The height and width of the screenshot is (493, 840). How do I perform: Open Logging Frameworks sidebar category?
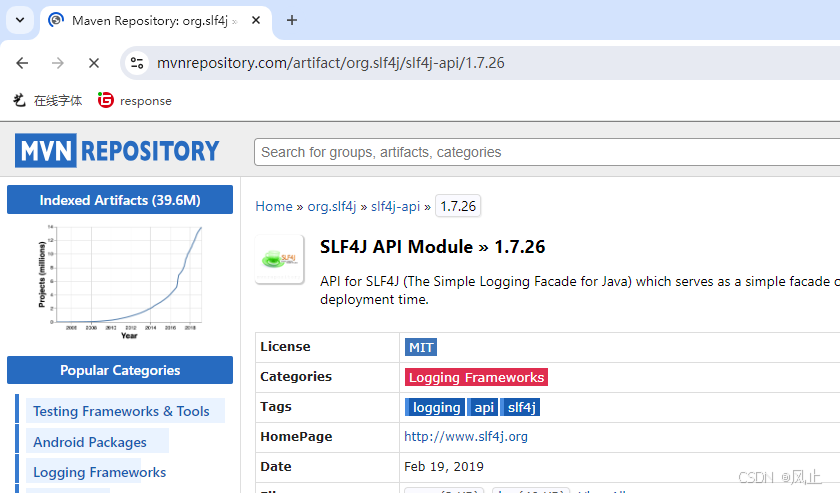tap(100, 472)
